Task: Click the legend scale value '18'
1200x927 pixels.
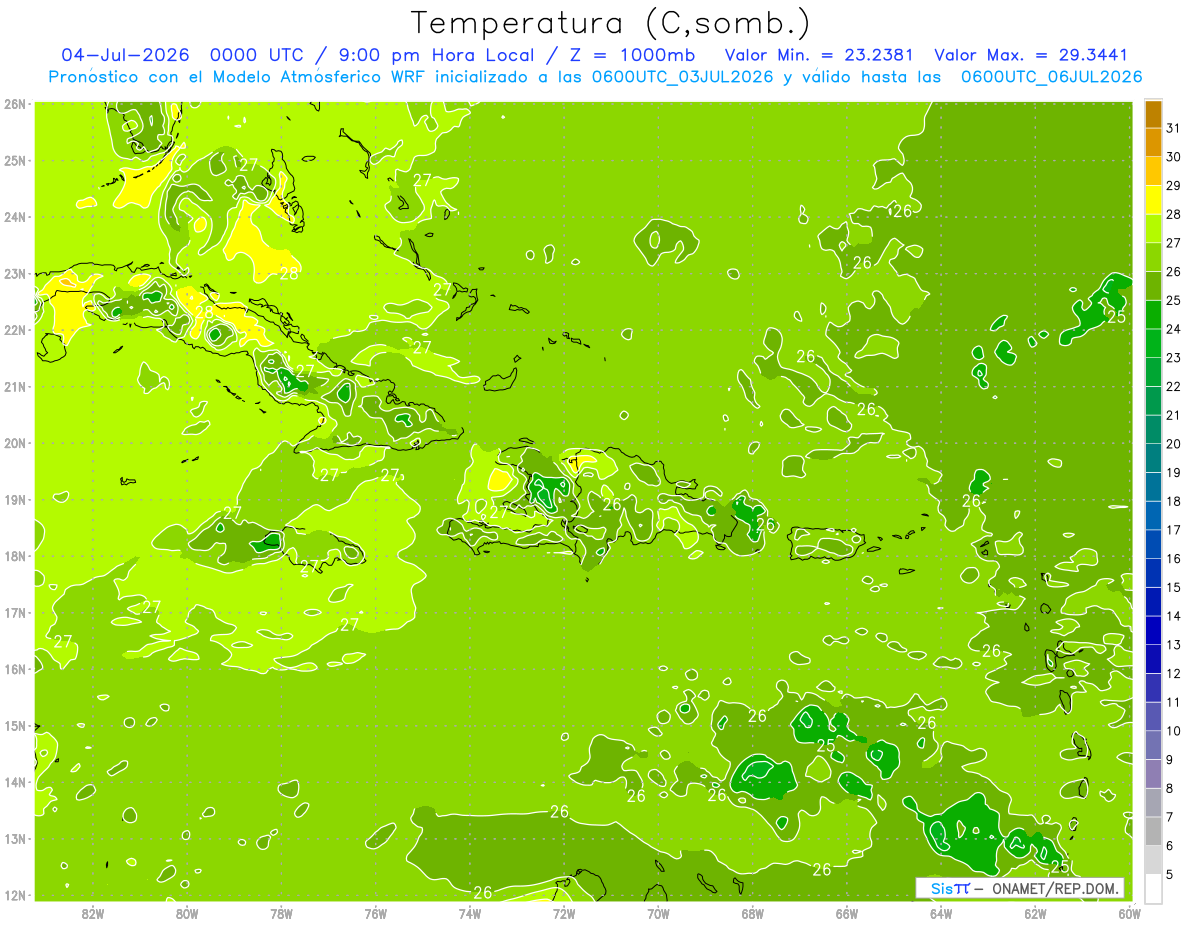Action: pos(1174,501)
